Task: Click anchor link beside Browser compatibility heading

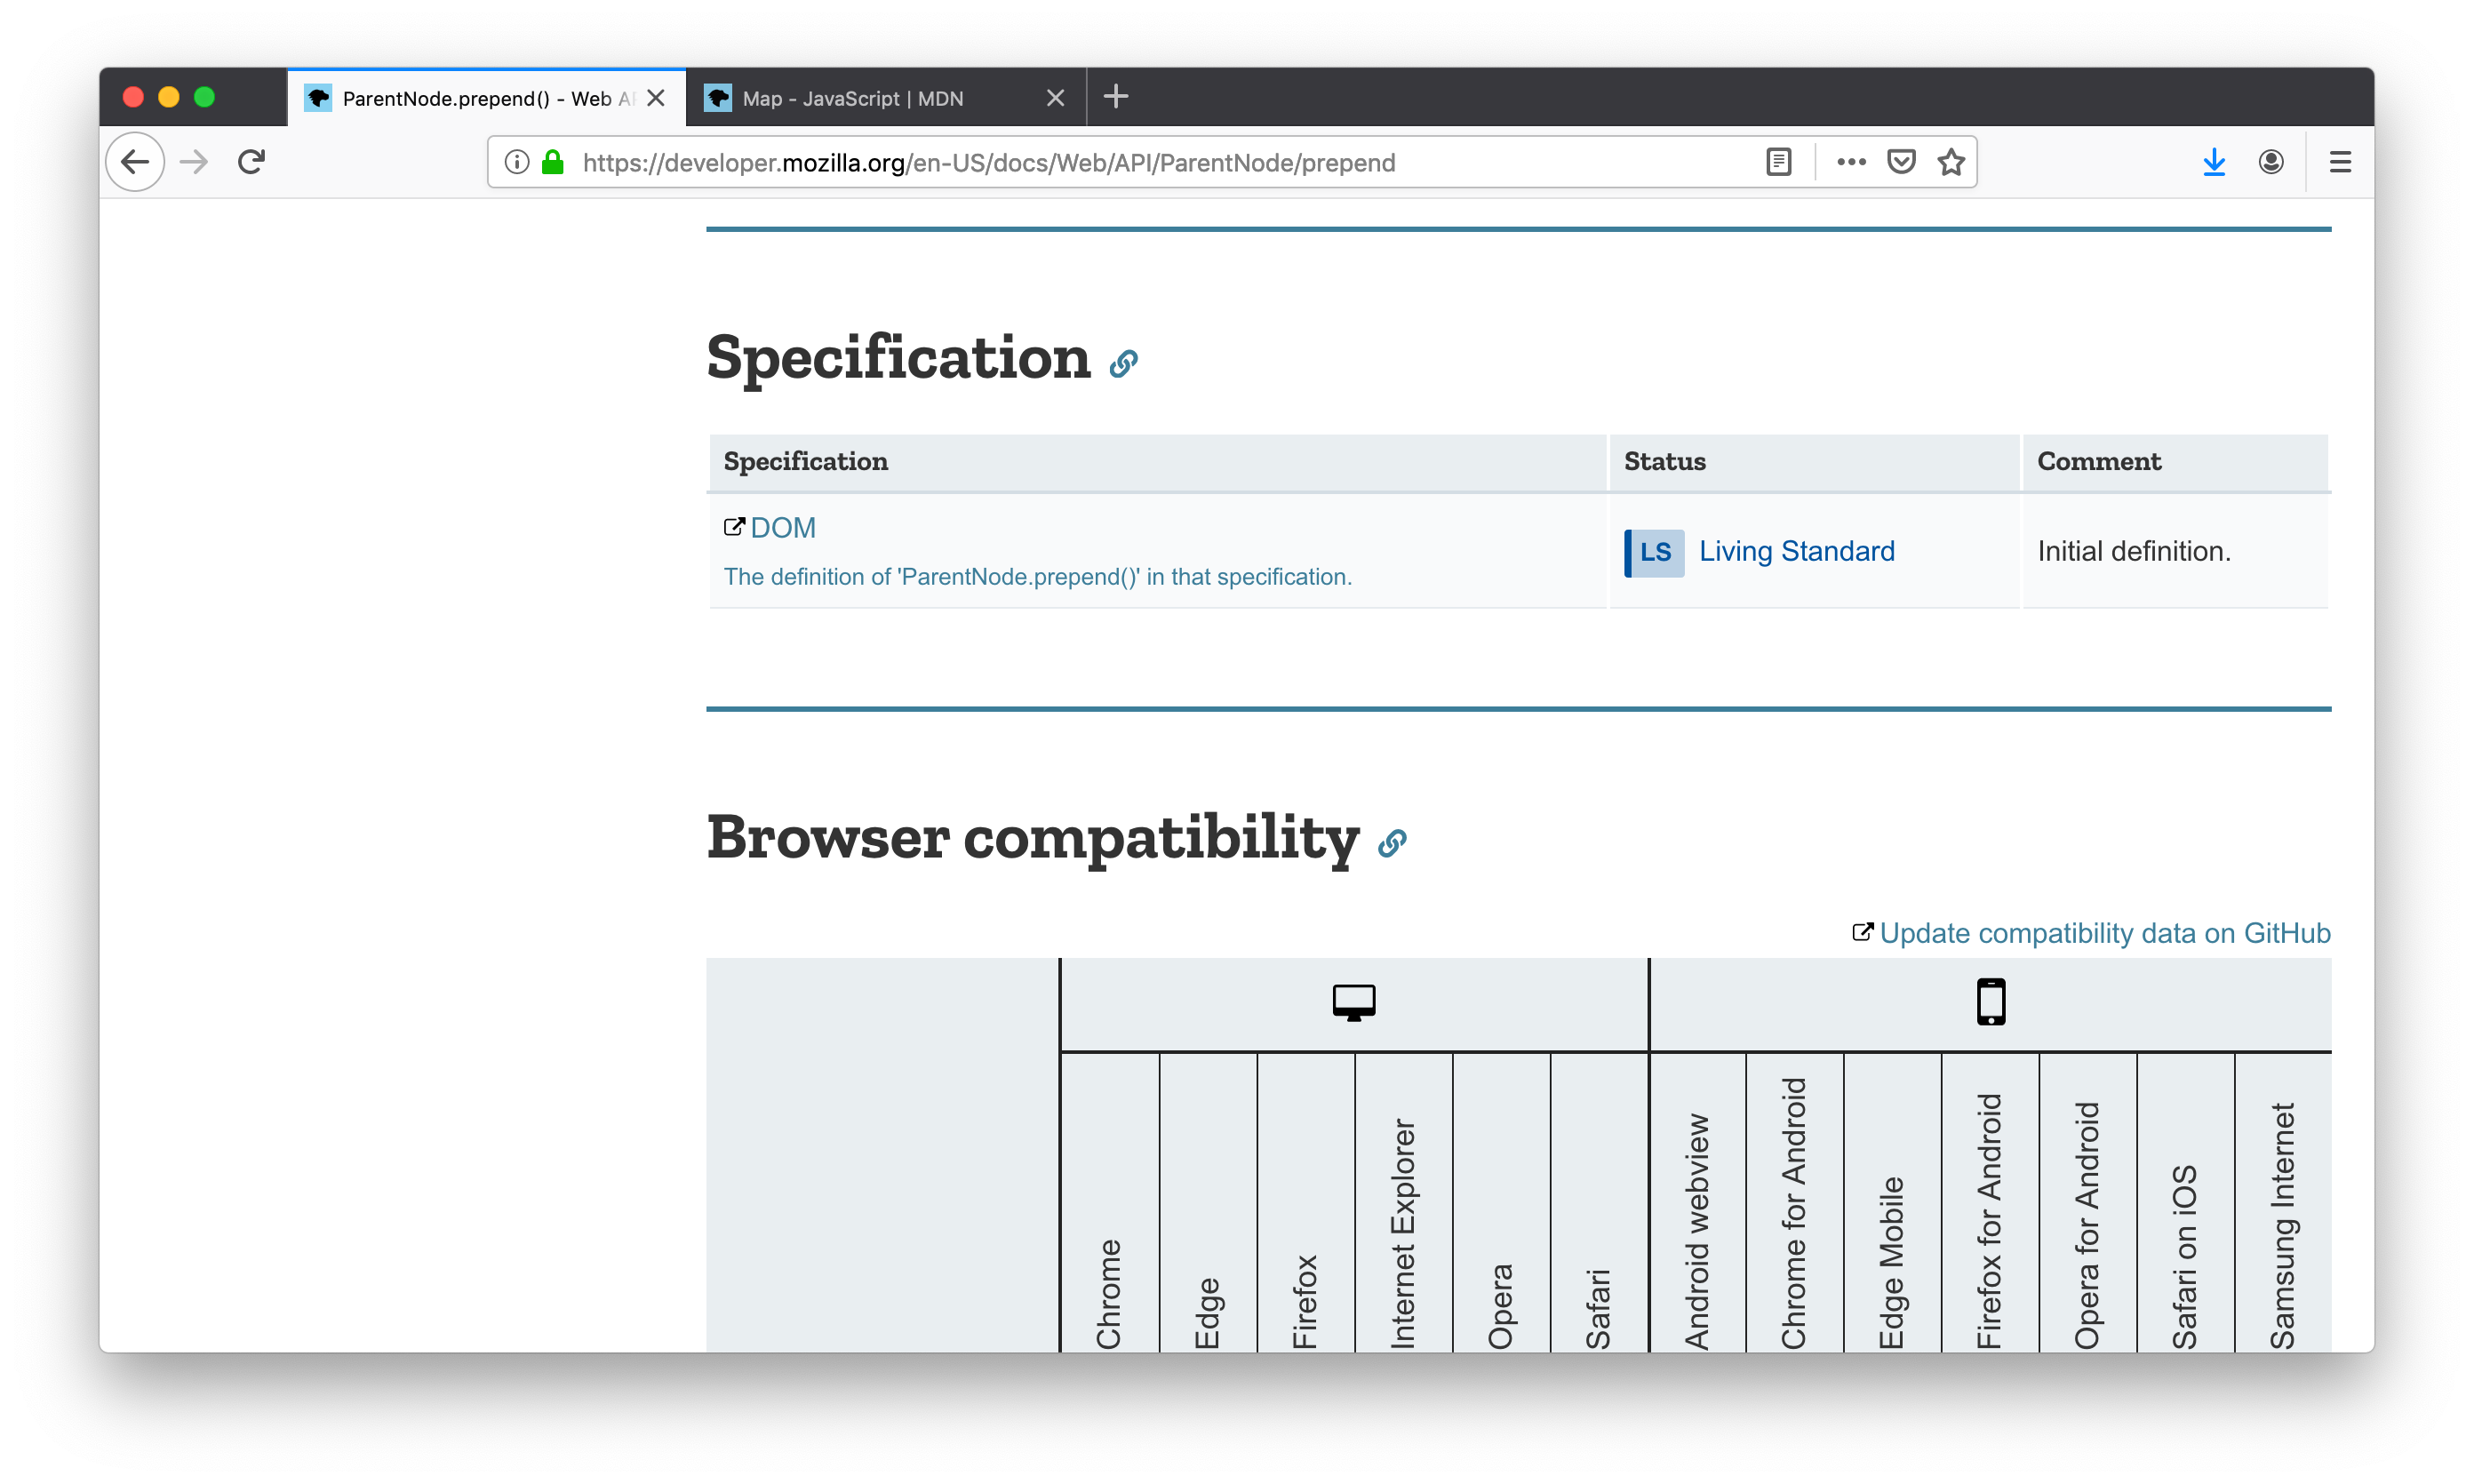Action: (1392, 844)
